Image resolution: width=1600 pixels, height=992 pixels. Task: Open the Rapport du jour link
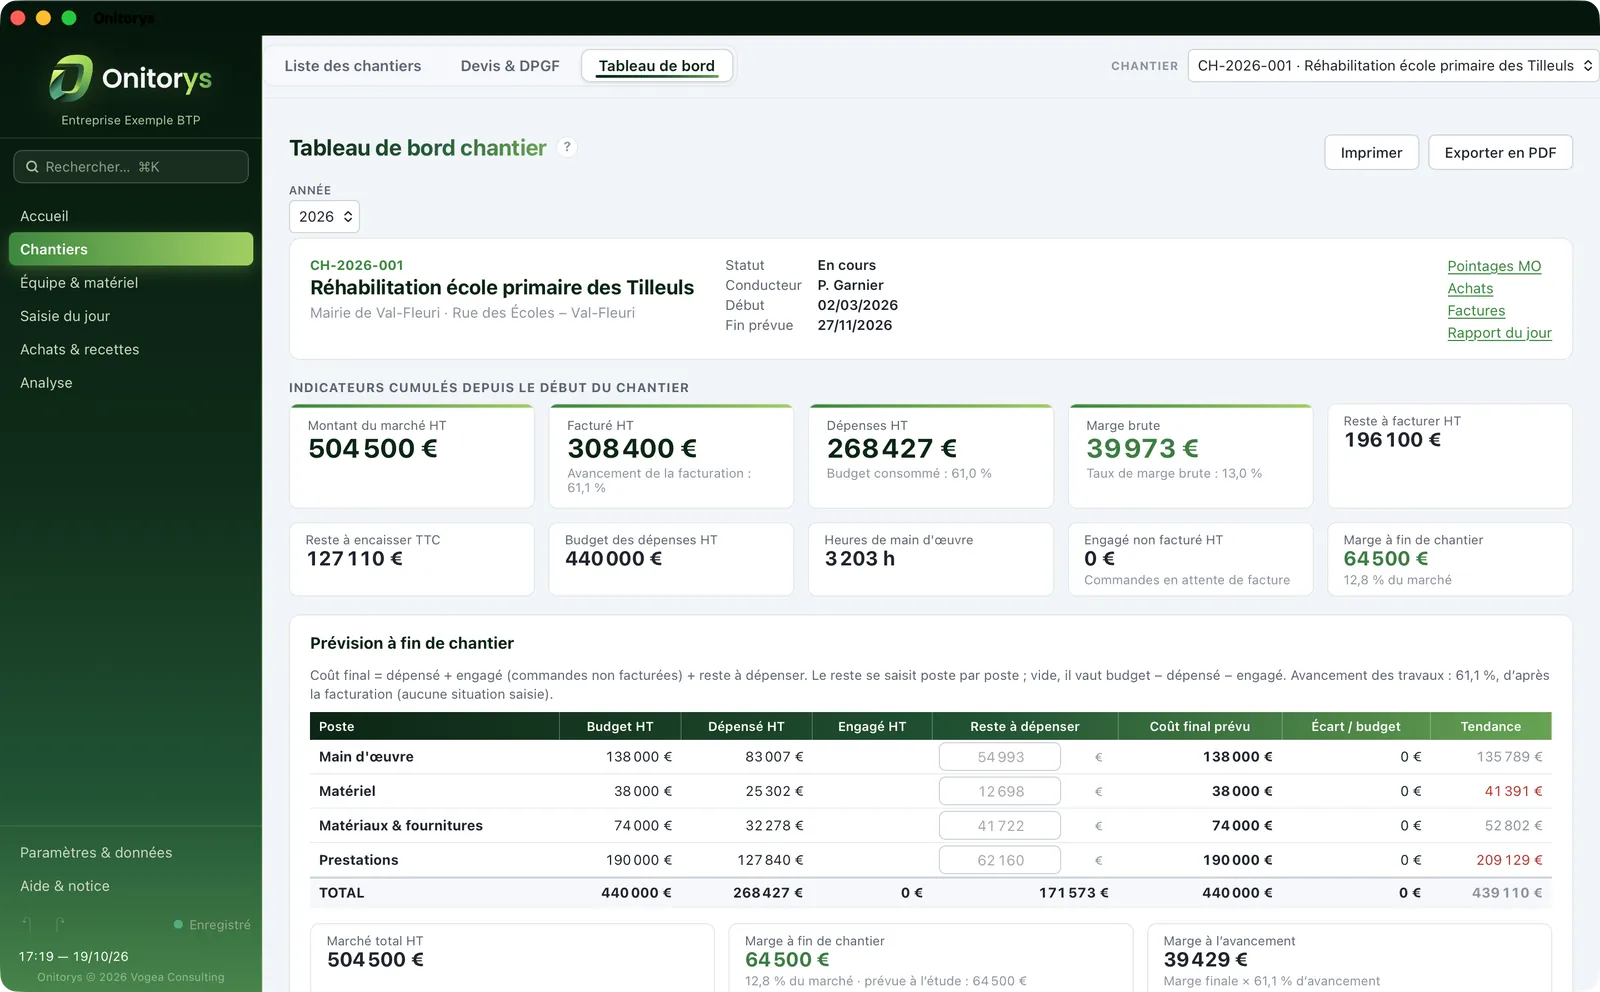[1499, 333]
